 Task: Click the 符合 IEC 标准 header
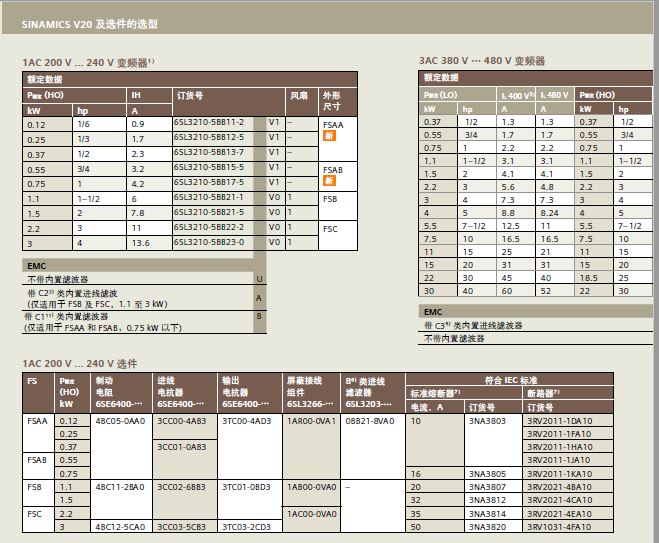click(510, 380)
